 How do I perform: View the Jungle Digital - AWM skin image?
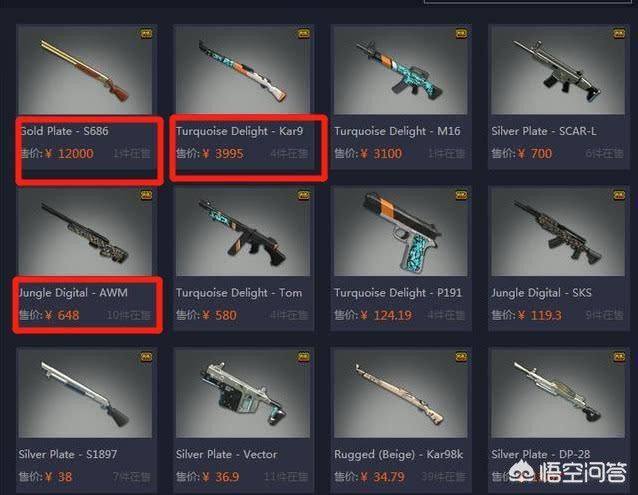pos(85,232)
